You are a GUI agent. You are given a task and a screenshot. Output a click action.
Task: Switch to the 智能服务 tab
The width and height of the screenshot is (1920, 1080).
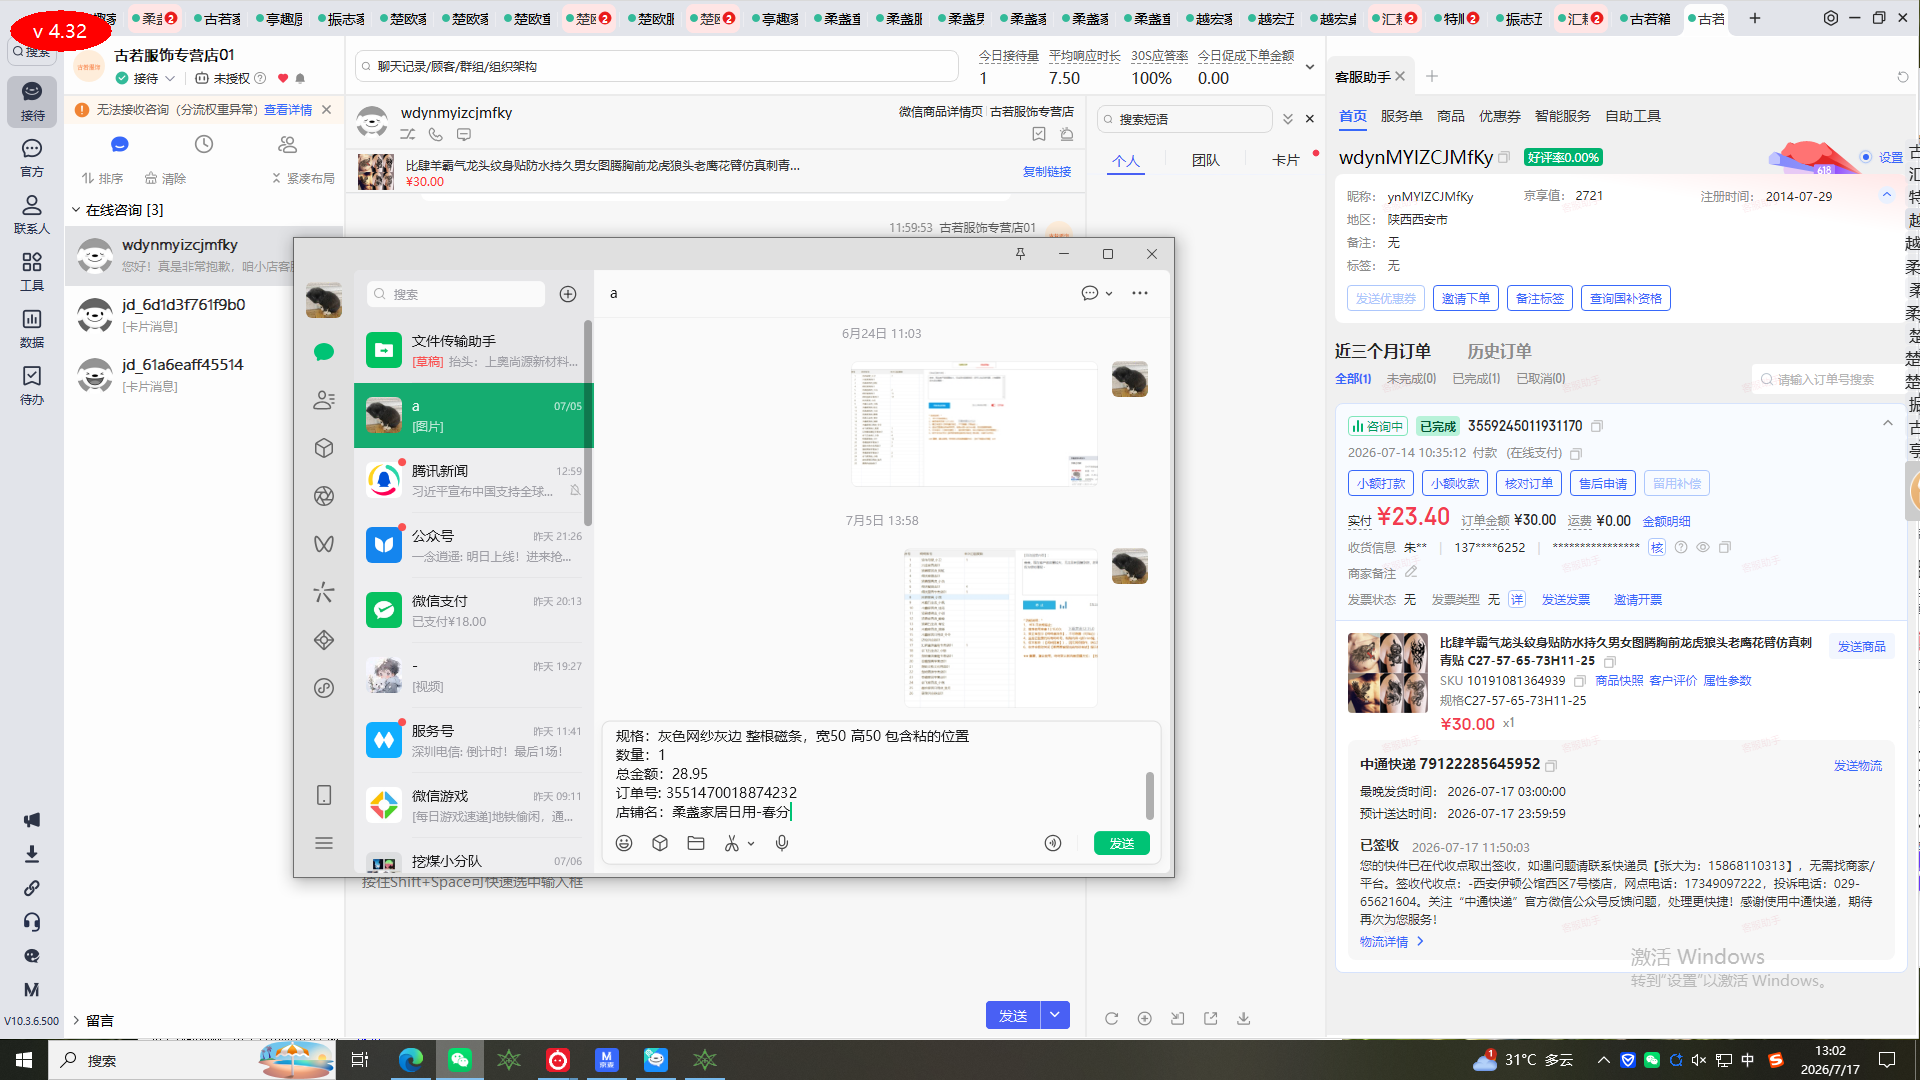pos(1563,116)
